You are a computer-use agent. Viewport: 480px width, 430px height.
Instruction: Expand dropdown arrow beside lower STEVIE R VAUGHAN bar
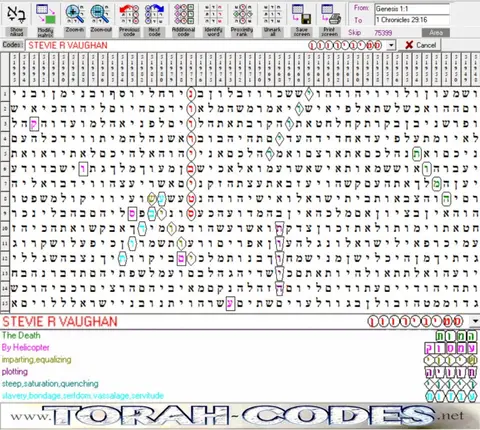(475, 321)
